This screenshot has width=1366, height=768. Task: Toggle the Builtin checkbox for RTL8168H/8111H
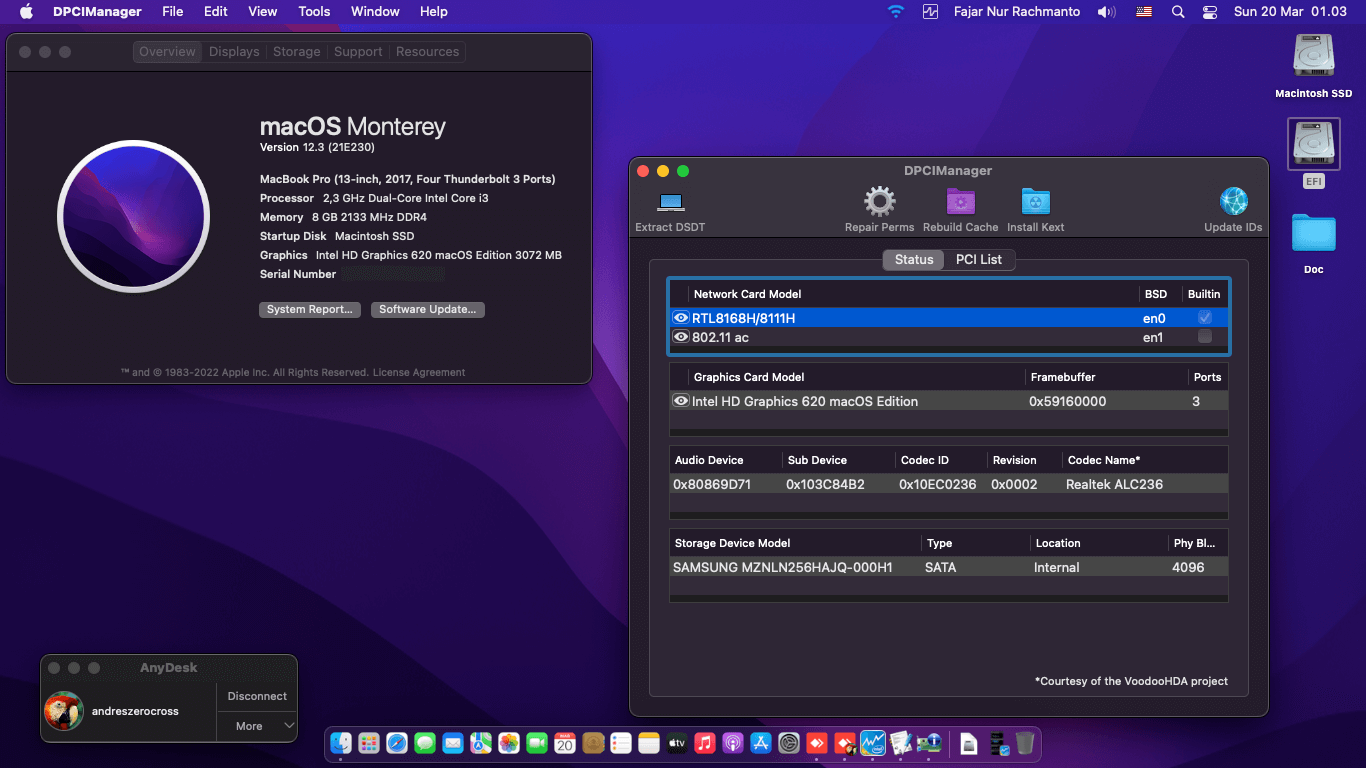pos(1205,317)
